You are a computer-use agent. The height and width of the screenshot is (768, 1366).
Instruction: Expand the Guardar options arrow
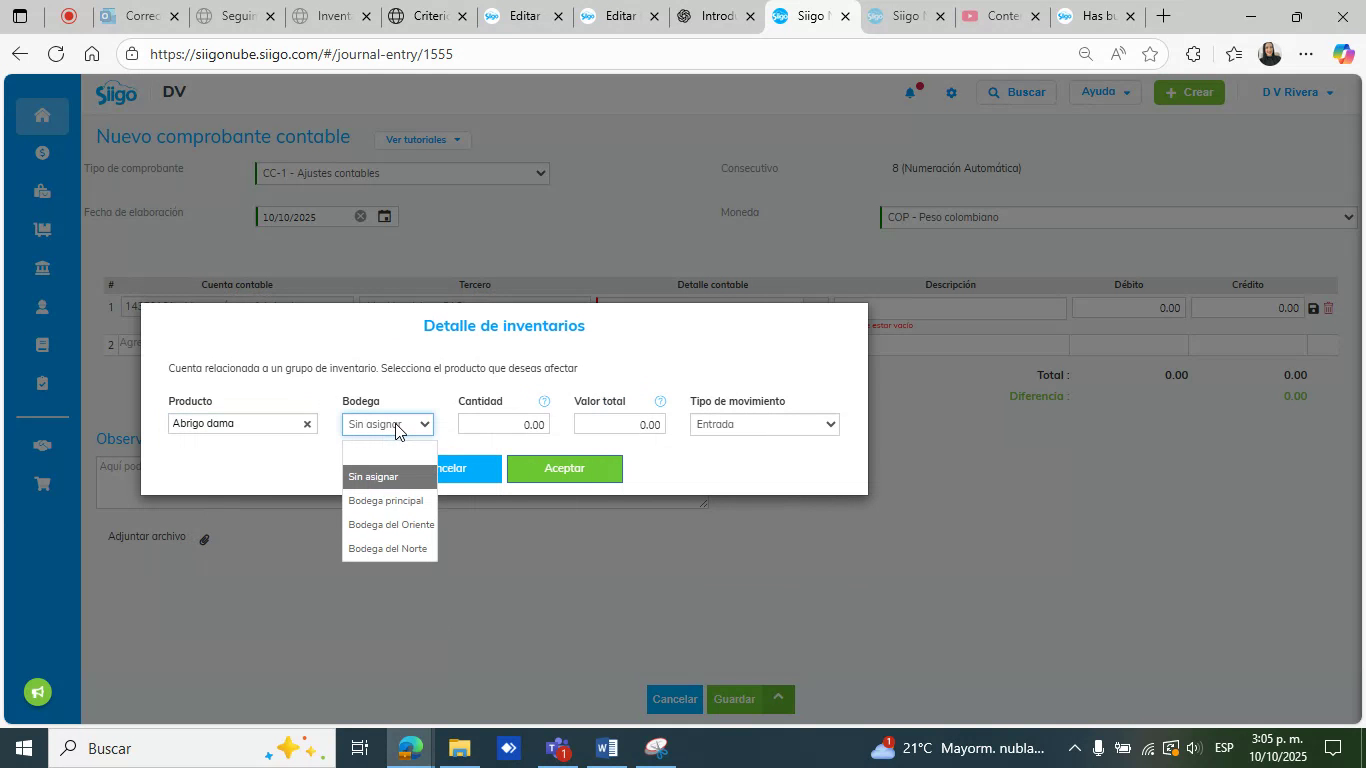(778, 699)
